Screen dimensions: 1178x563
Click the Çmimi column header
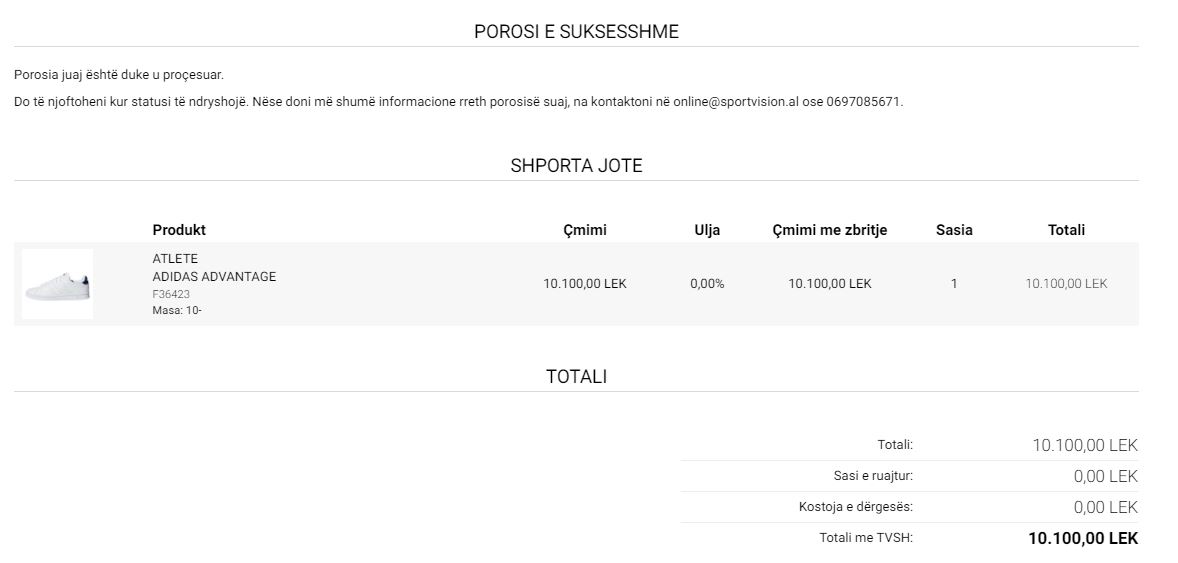click(585, 230)
